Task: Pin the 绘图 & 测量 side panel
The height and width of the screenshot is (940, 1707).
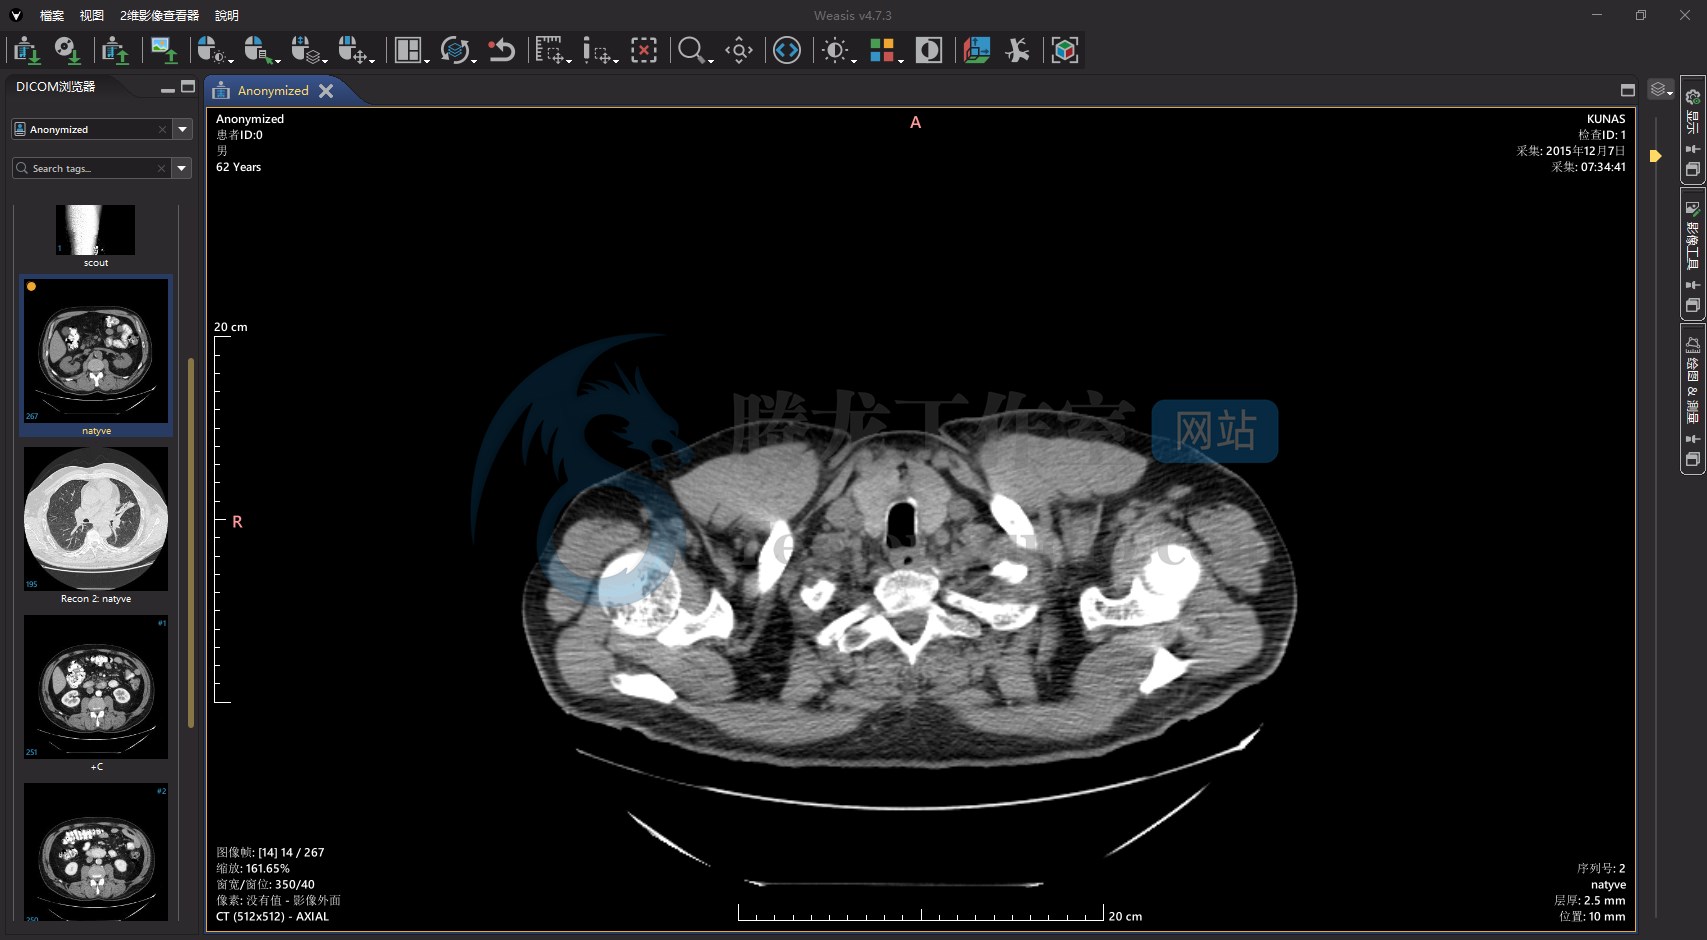Action: click(1693, 439)
